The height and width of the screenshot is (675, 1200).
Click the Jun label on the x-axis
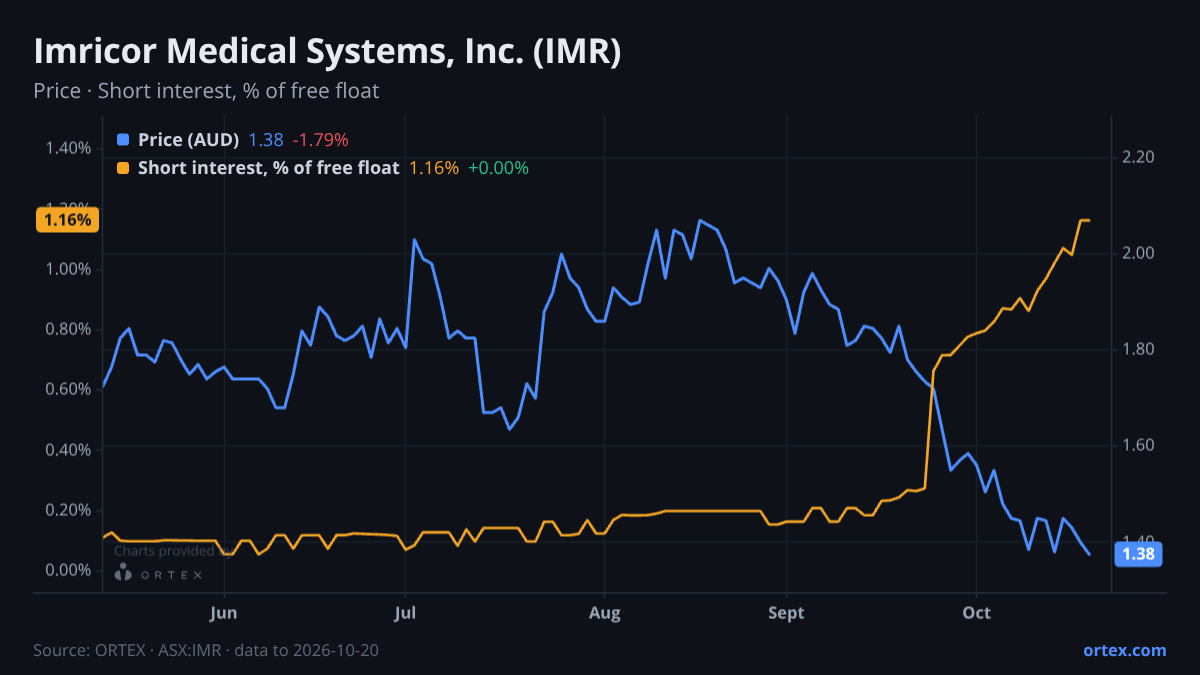[224, 612]
